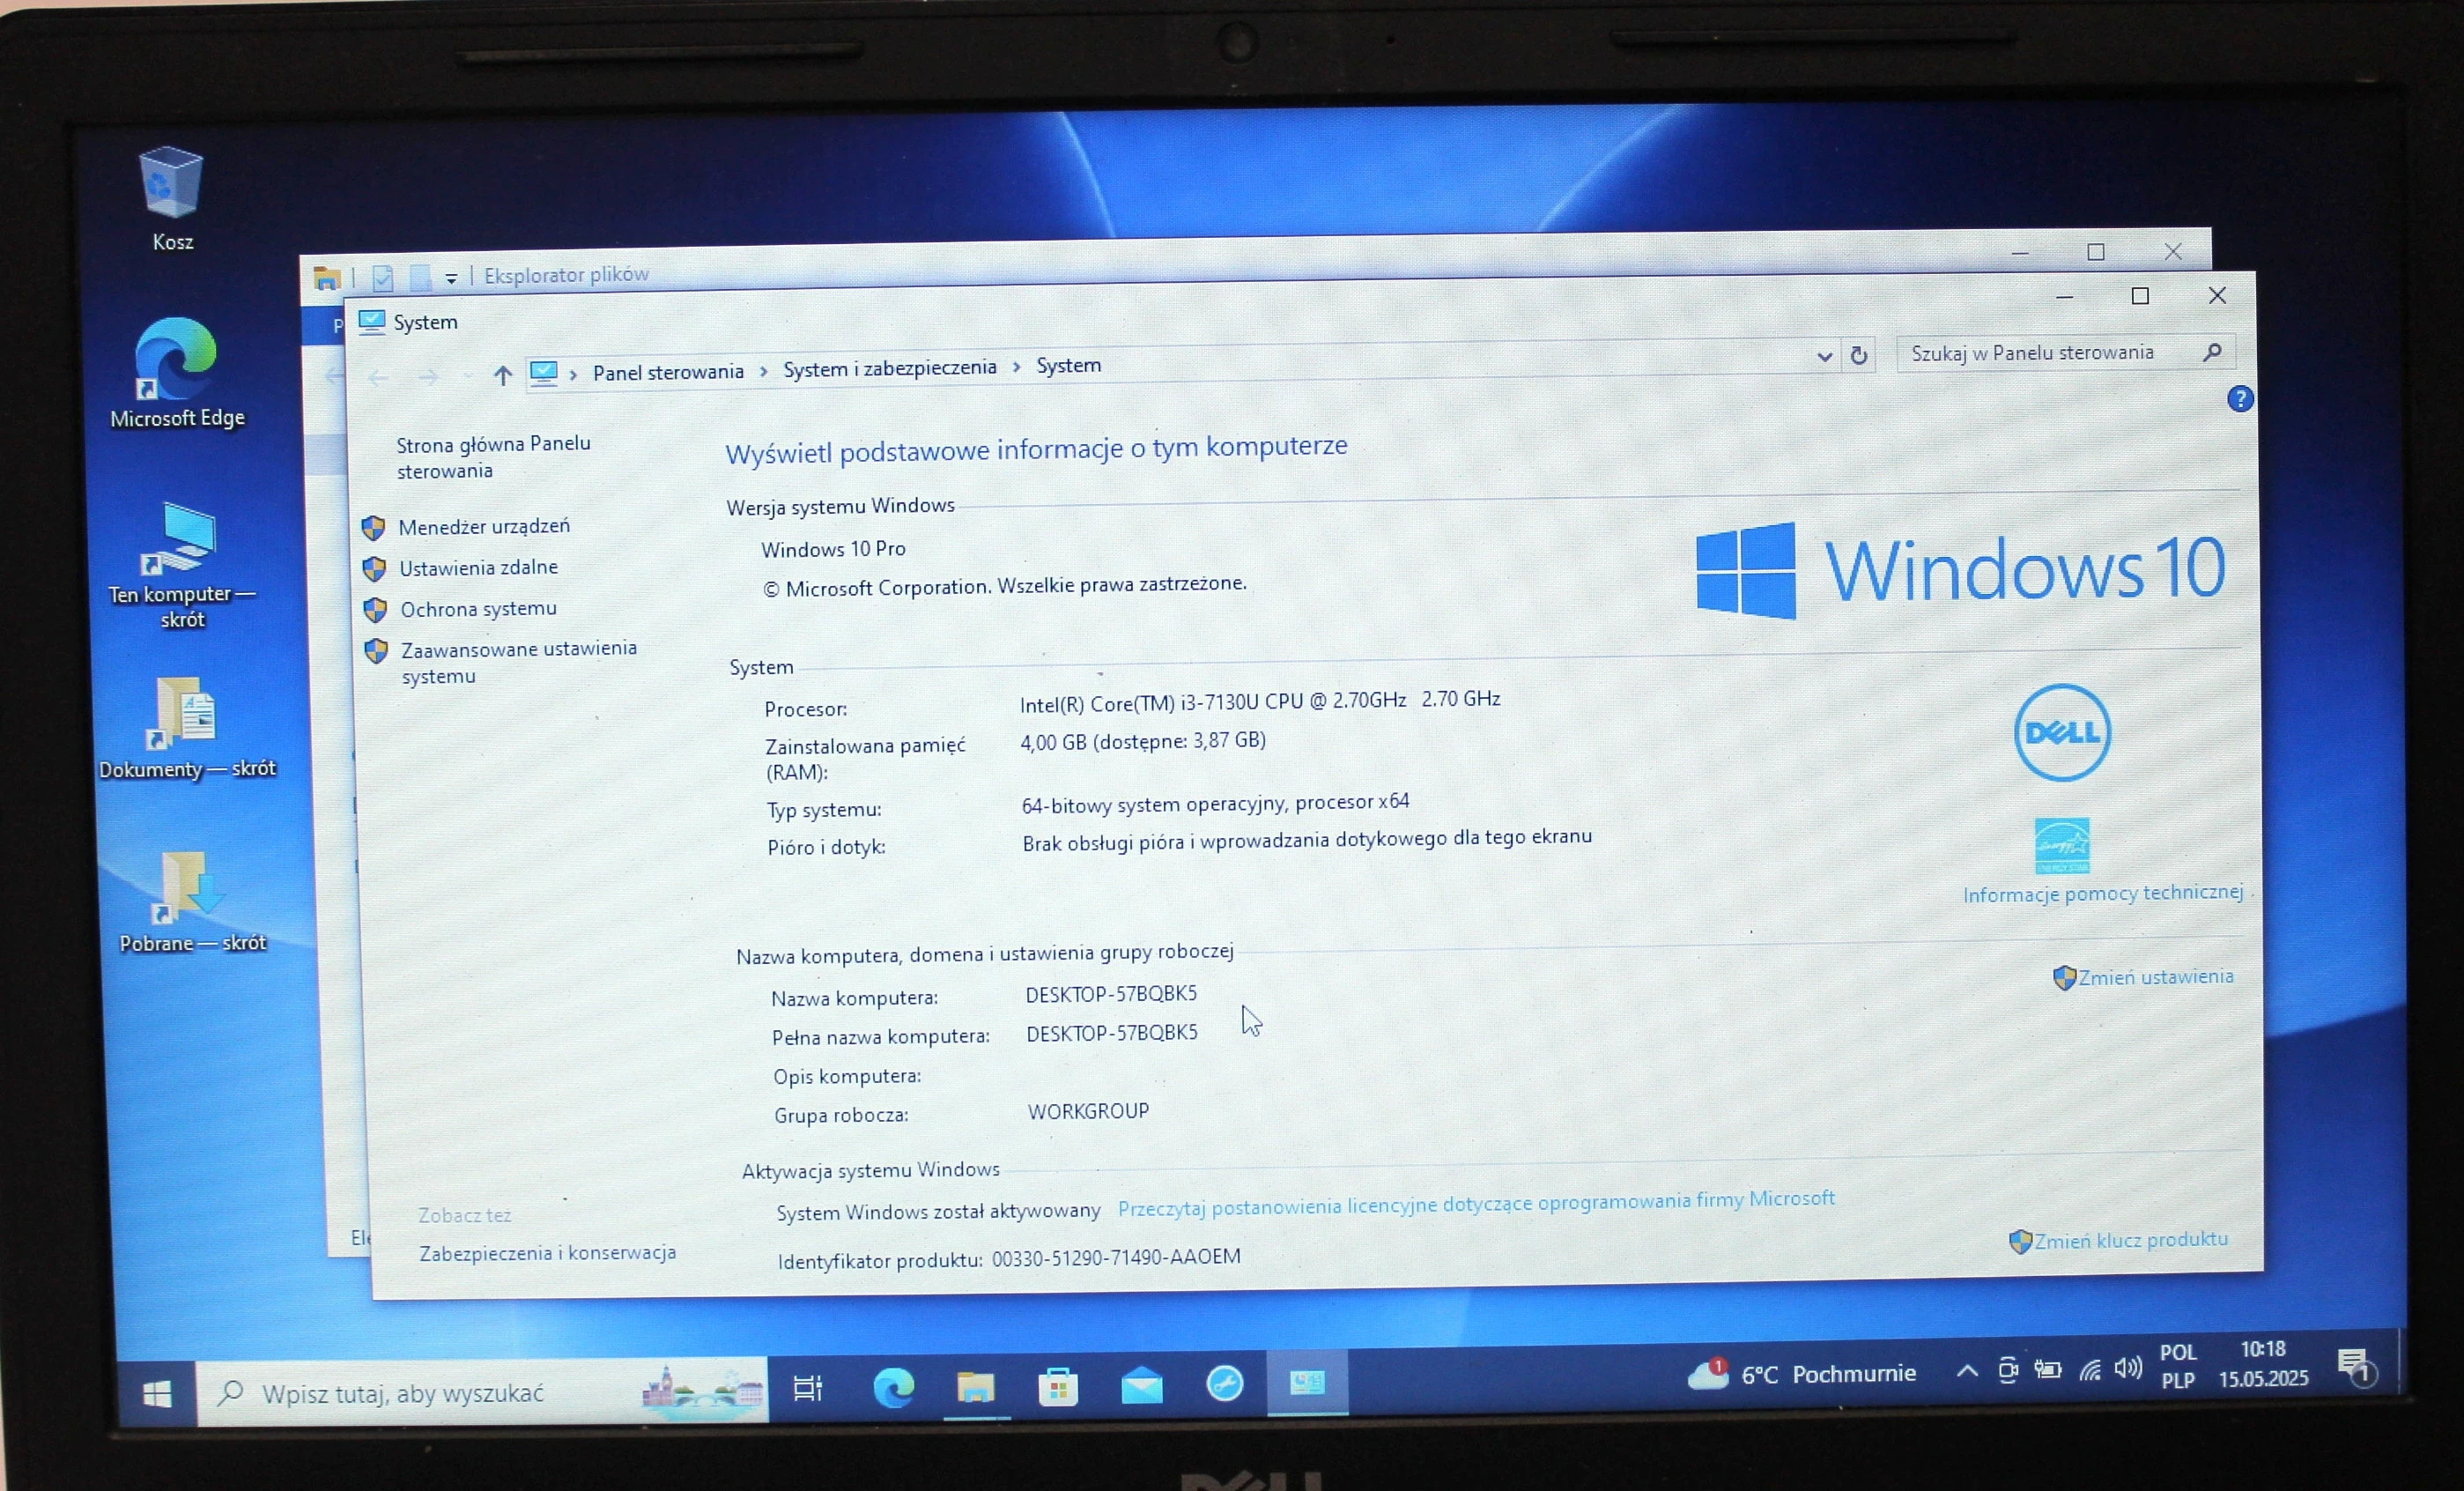
Task: Maximize the System window
Action: coord(2140,296)
